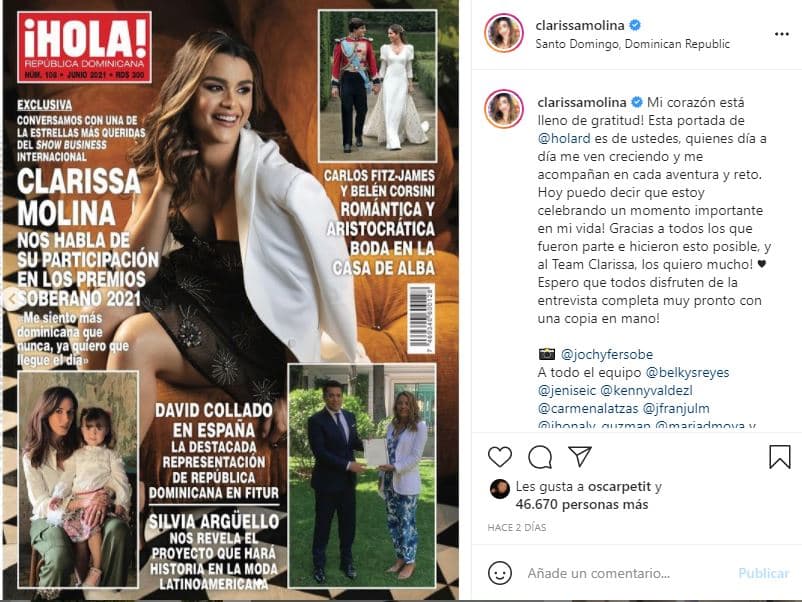
Task: Open Santo Domingo, Dominican Republic location
Action: point(633,44)
